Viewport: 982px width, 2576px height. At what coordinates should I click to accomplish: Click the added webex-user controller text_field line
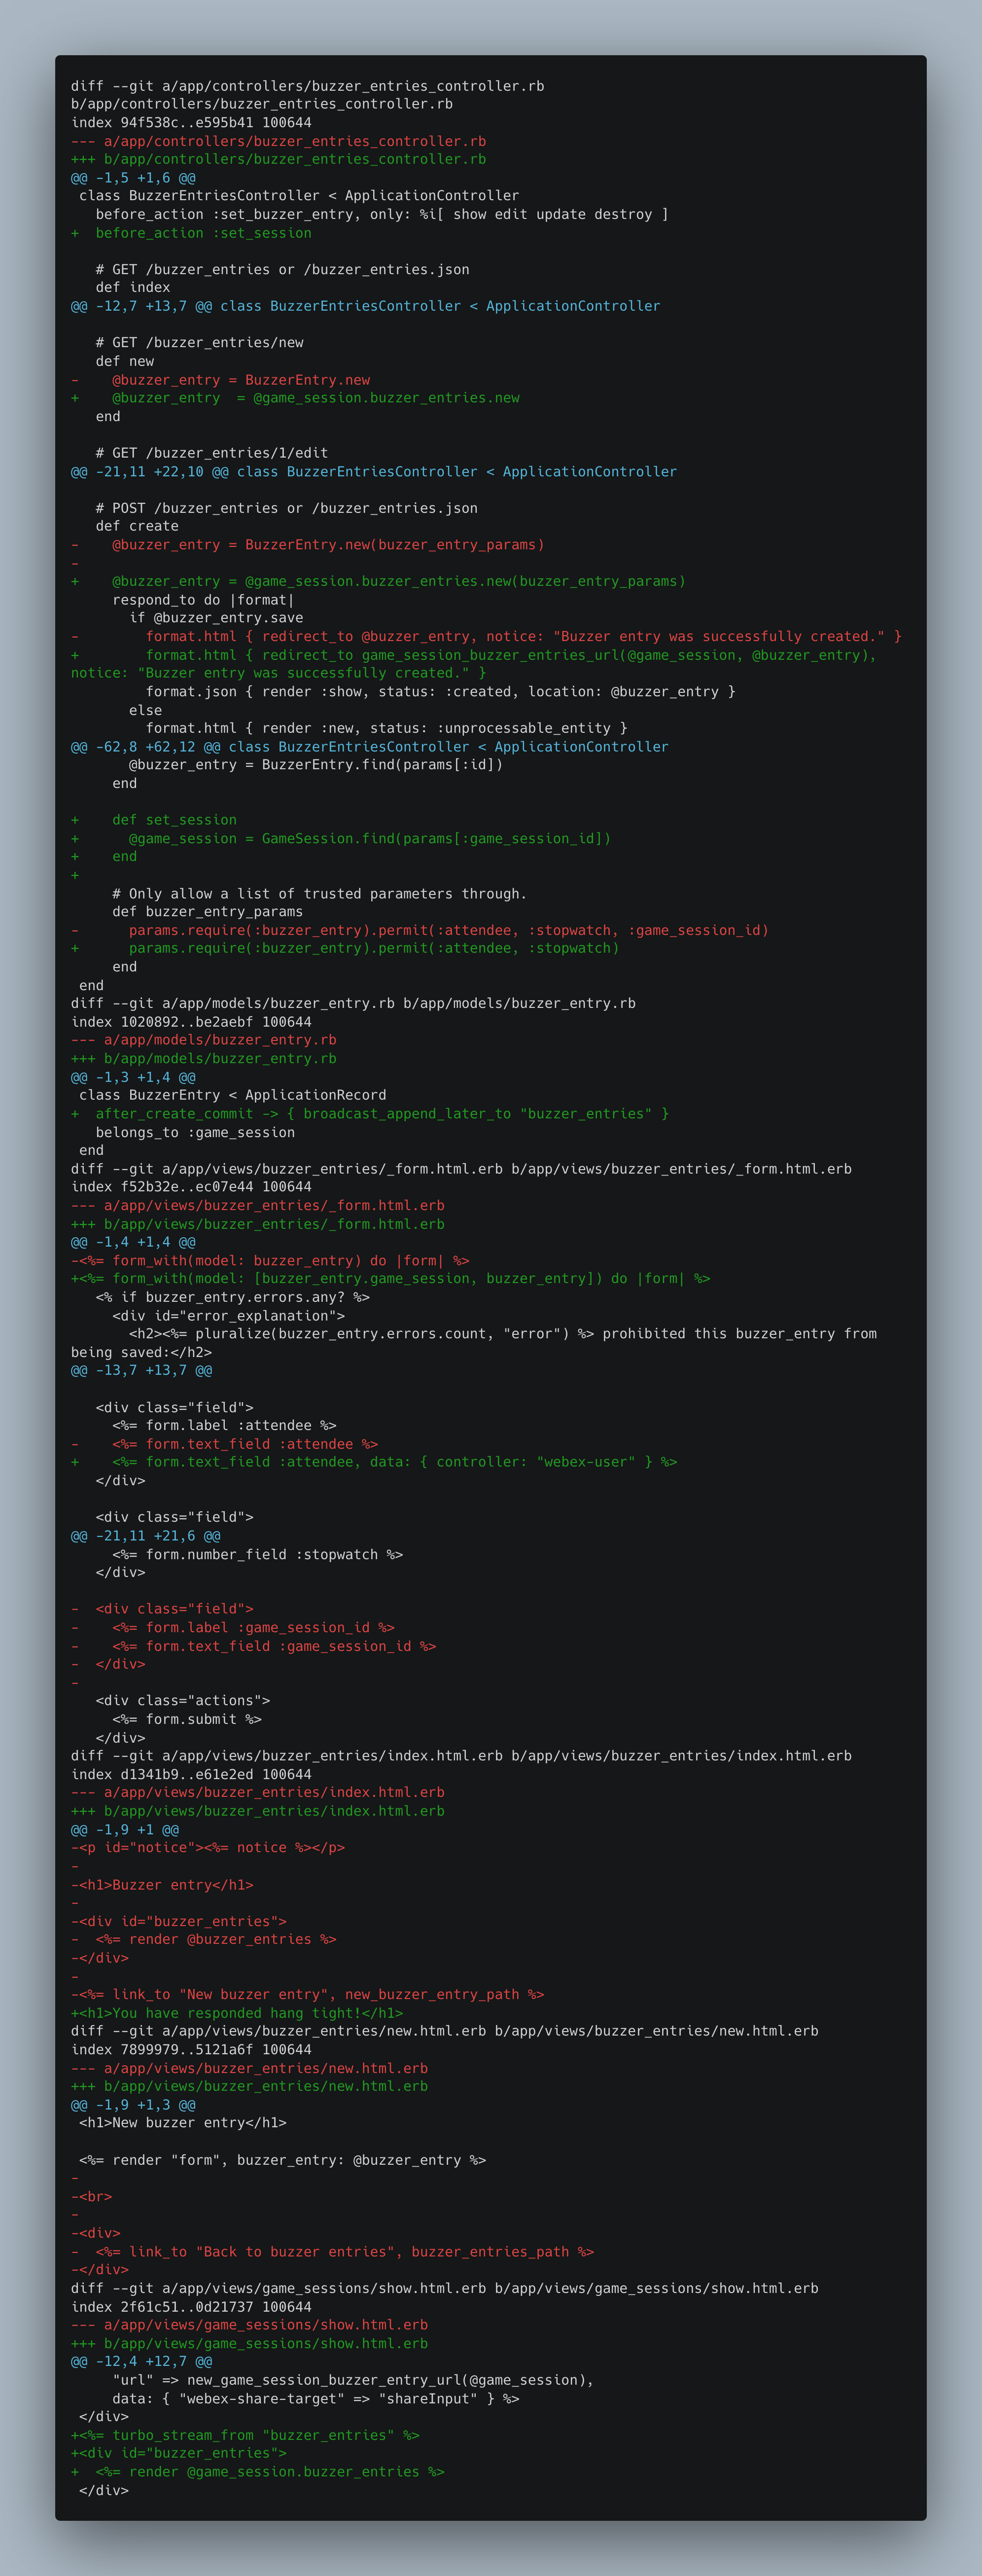pyautogui.click(x=374, y=1462)
